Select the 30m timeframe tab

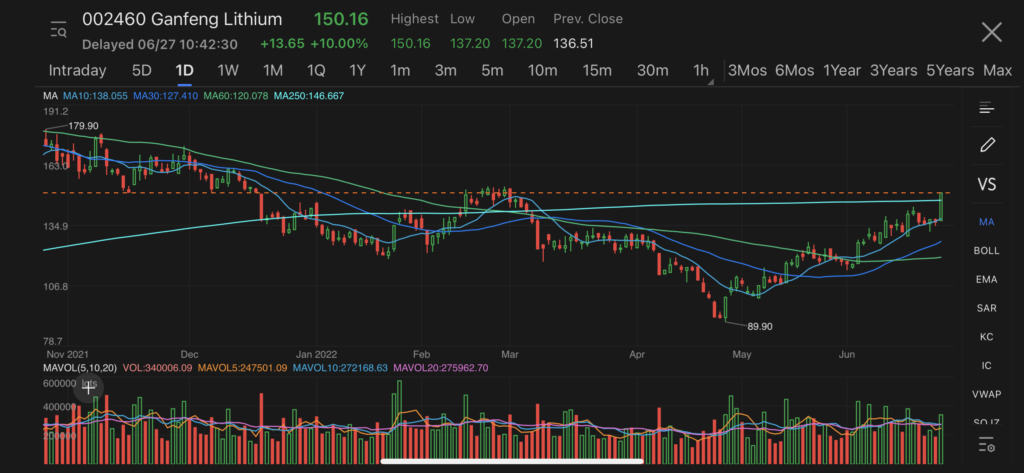coord(652,71)
